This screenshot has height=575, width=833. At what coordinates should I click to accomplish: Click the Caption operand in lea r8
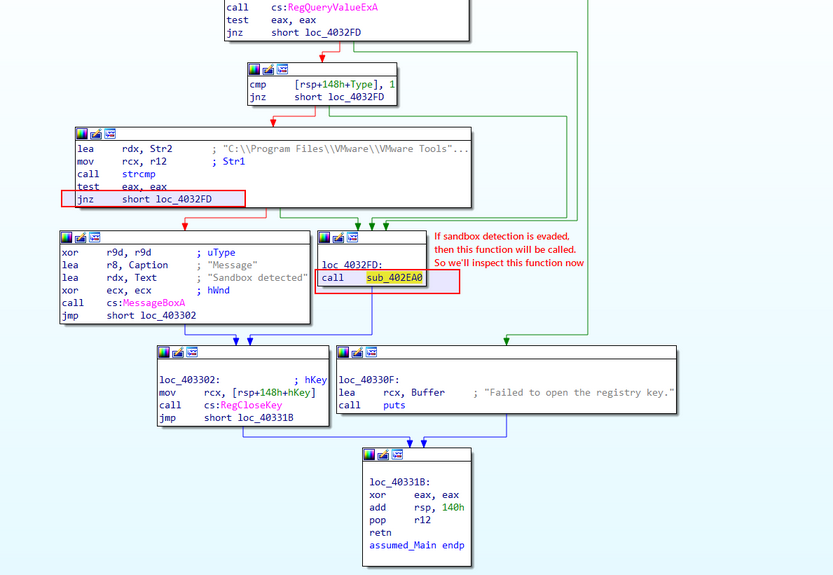click(x=148, y=265)
